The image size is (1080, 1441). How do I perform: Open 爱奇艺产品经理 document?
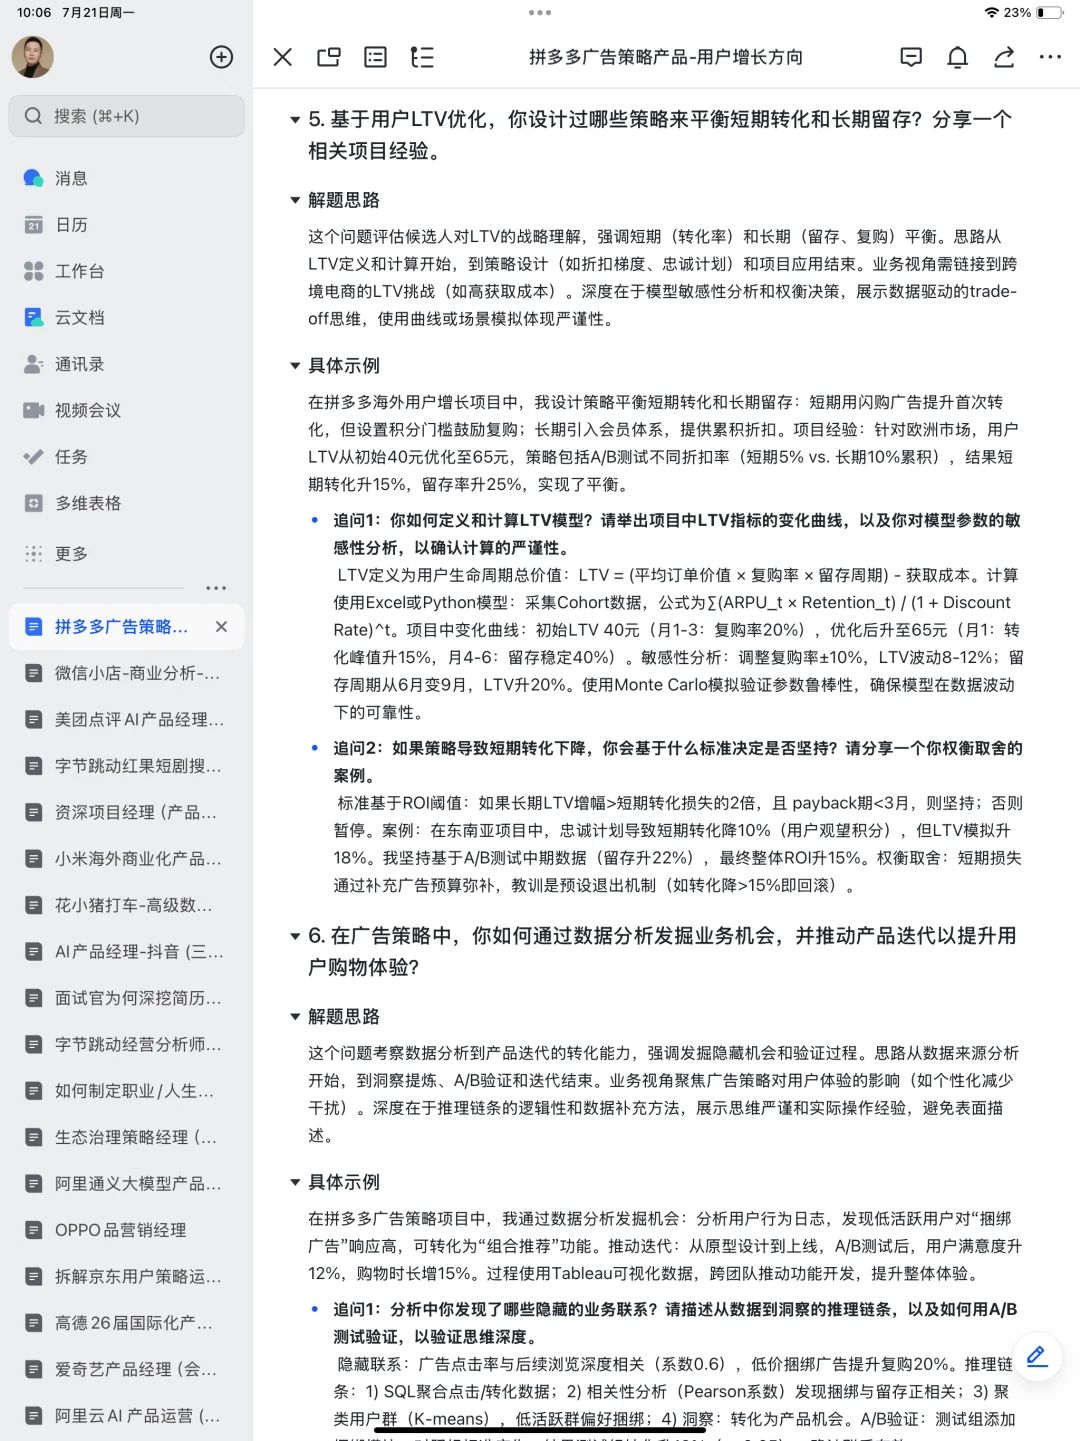pos(126,1369)
